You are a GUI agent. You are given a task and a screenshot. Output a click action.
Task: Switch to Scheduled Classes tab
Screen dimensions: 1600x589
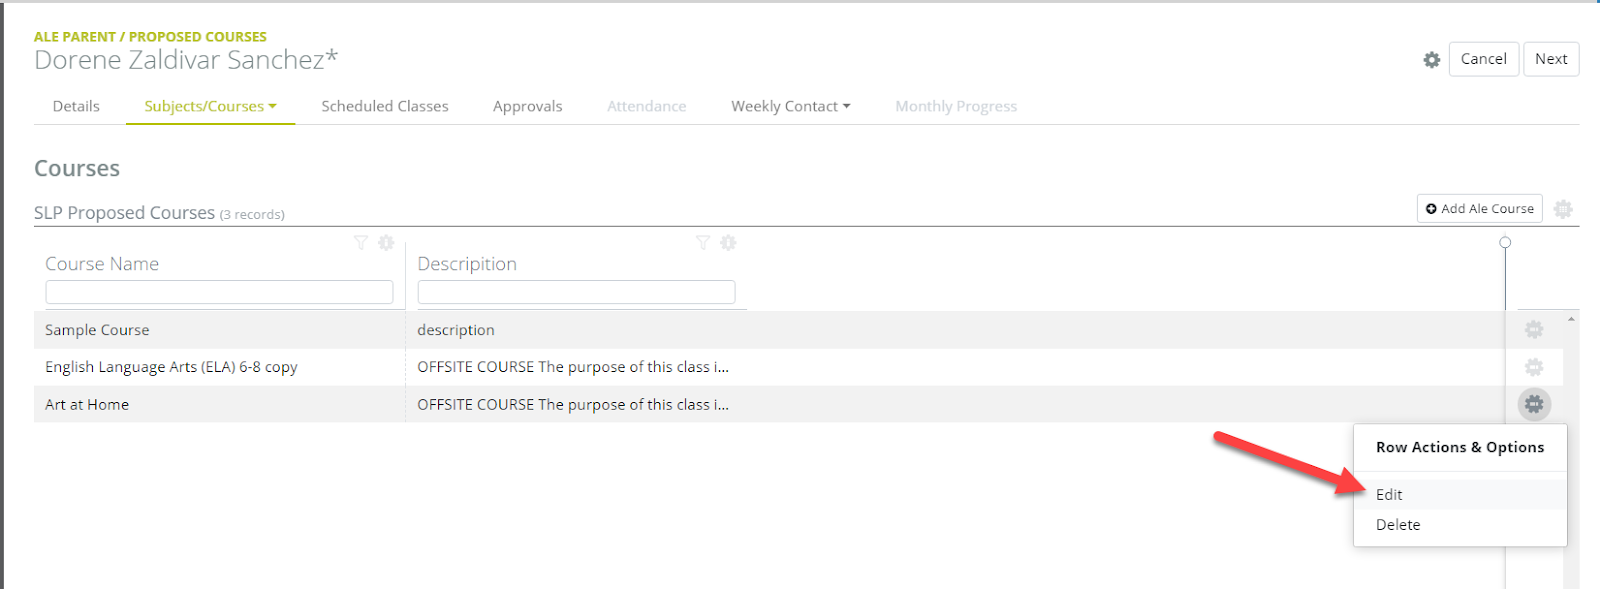tap(385, 106)
